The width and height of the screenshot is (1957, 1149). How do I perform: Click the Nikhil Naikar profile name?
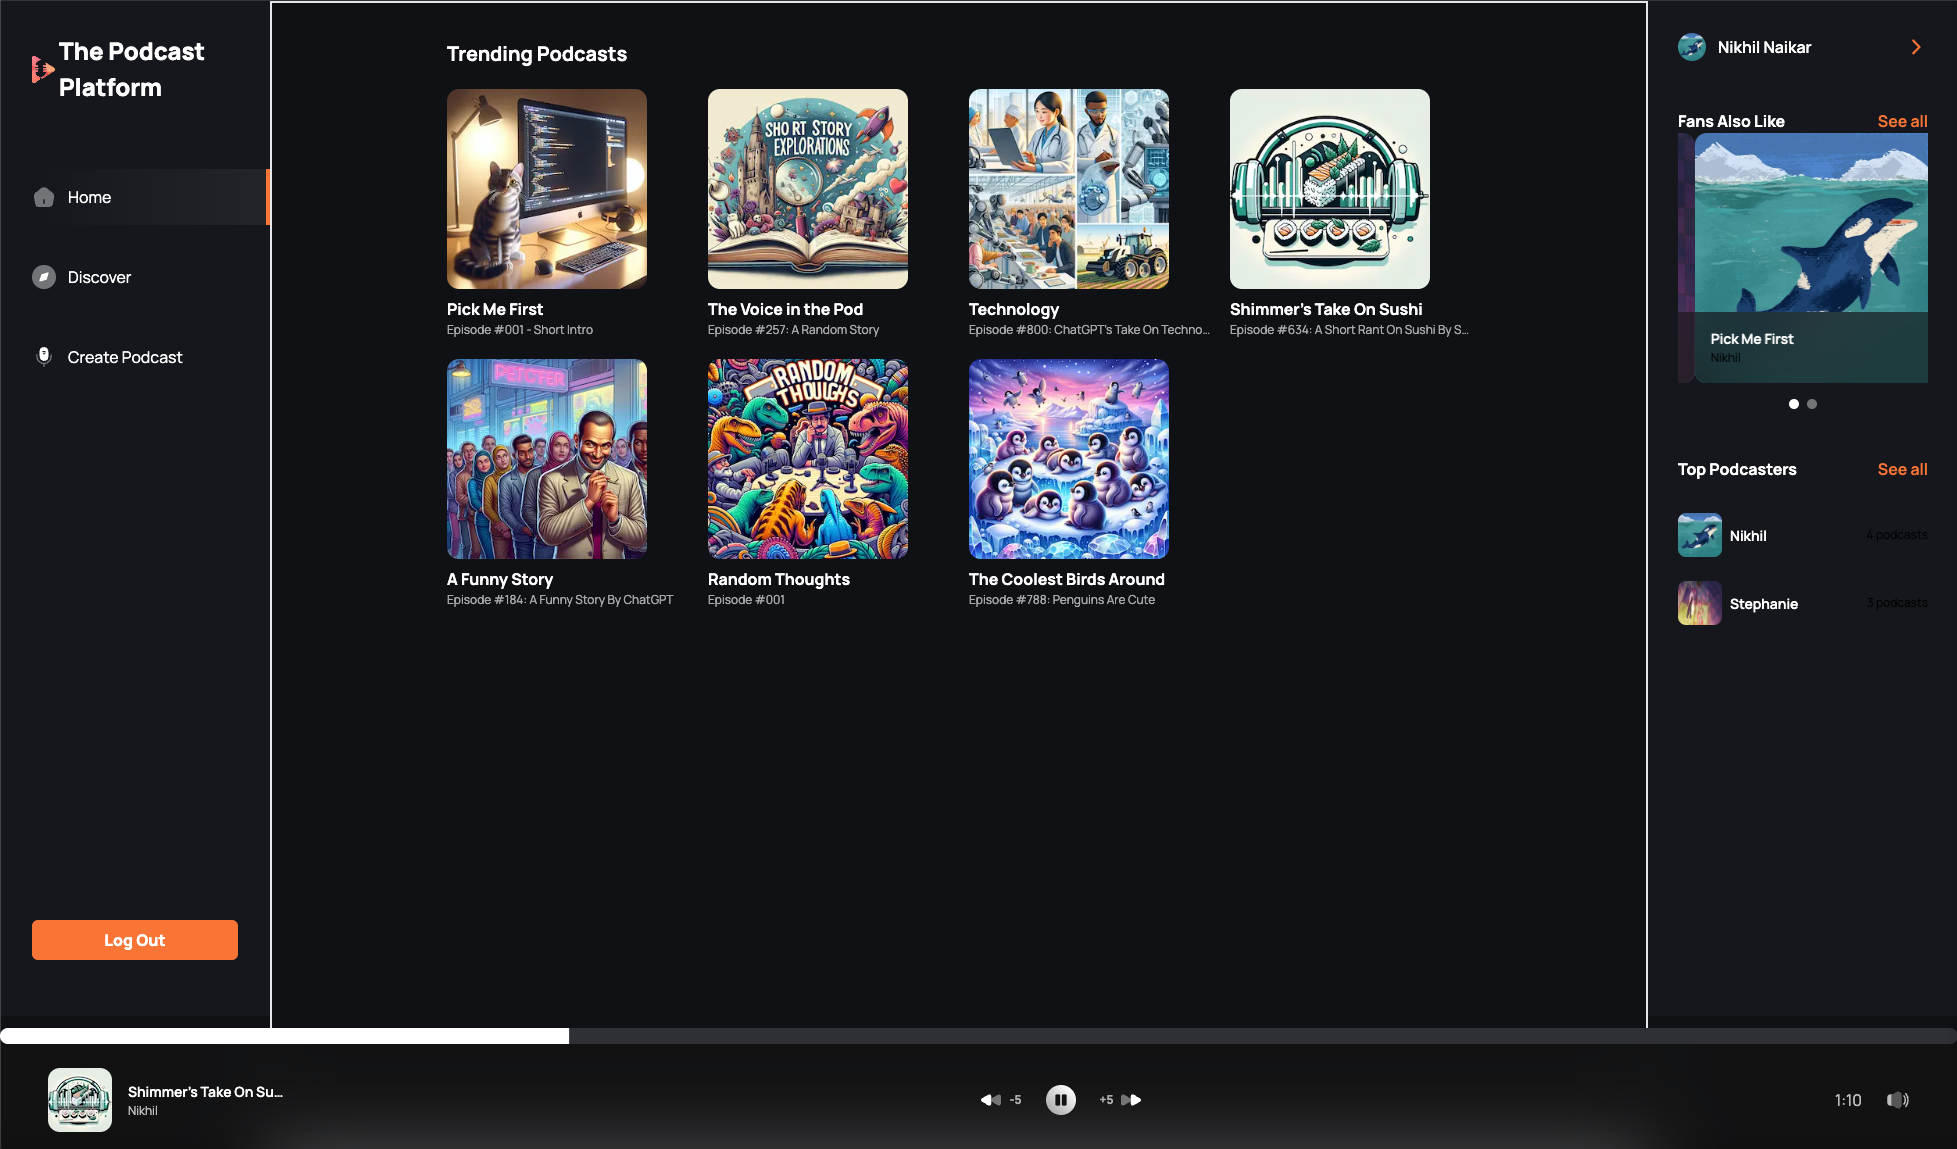1764,47
